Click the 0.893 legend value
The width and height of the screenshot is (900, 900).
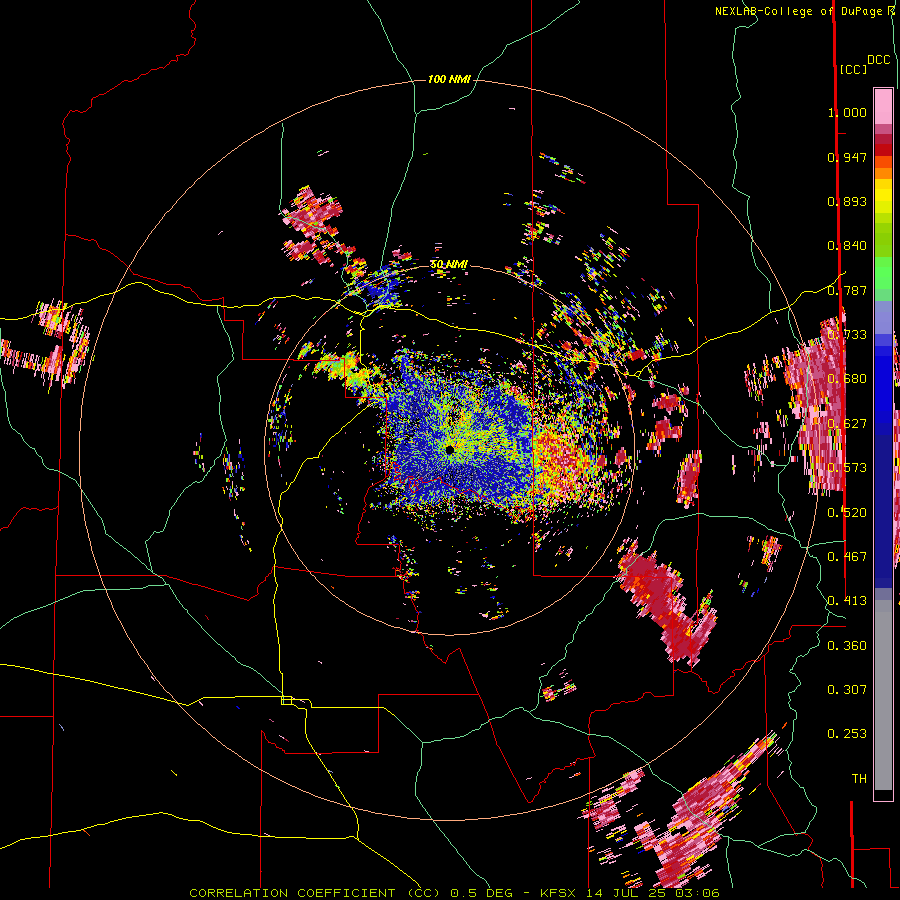pos(847,201)
